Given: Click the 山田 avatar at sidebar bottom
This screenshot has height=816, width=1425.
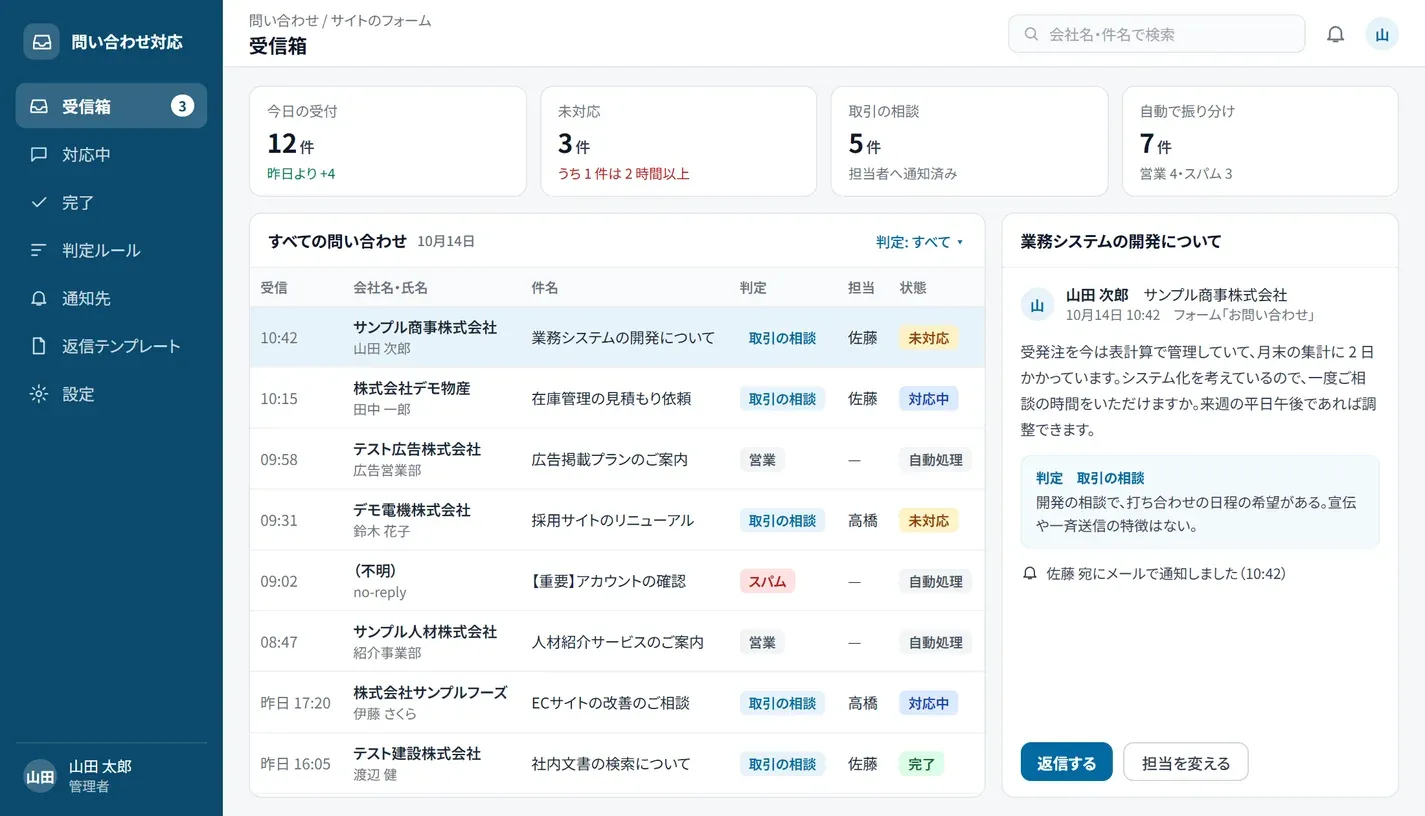Looking at the screenshot, I should click(40, 776).
